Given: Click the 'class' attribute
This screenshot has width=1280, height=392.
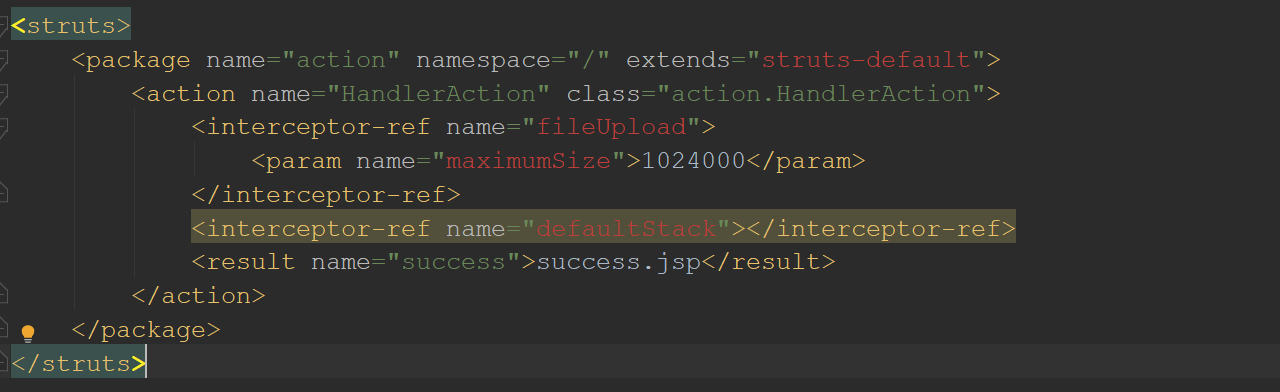Looking at the screenshot, I should point(604,94).
